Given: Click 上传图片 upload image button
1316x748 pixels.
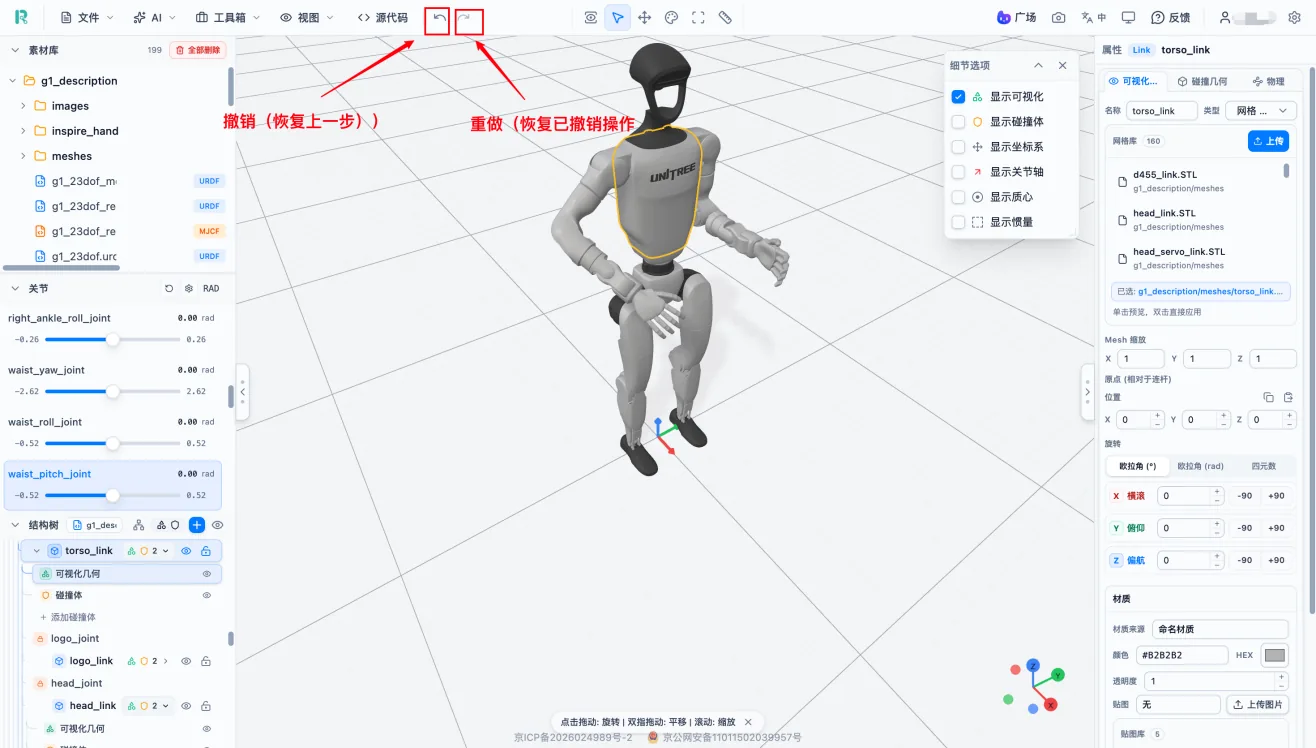Looking at the screenshot, I should (1258, 705).
